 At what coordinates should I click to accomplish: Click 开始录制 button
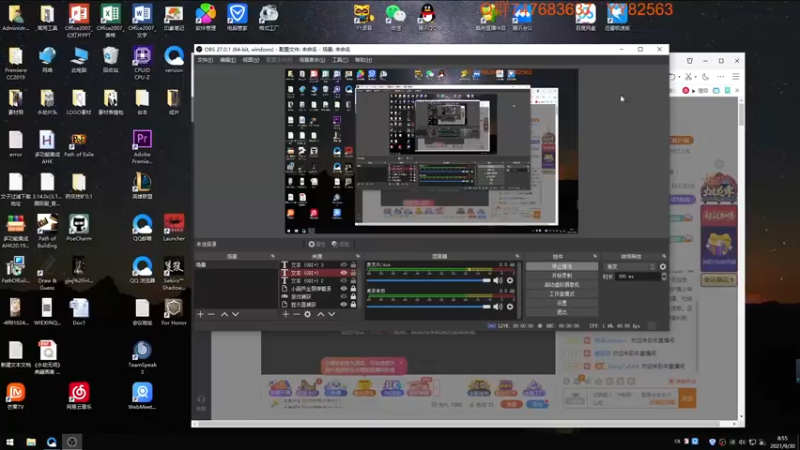pos(562,276)
